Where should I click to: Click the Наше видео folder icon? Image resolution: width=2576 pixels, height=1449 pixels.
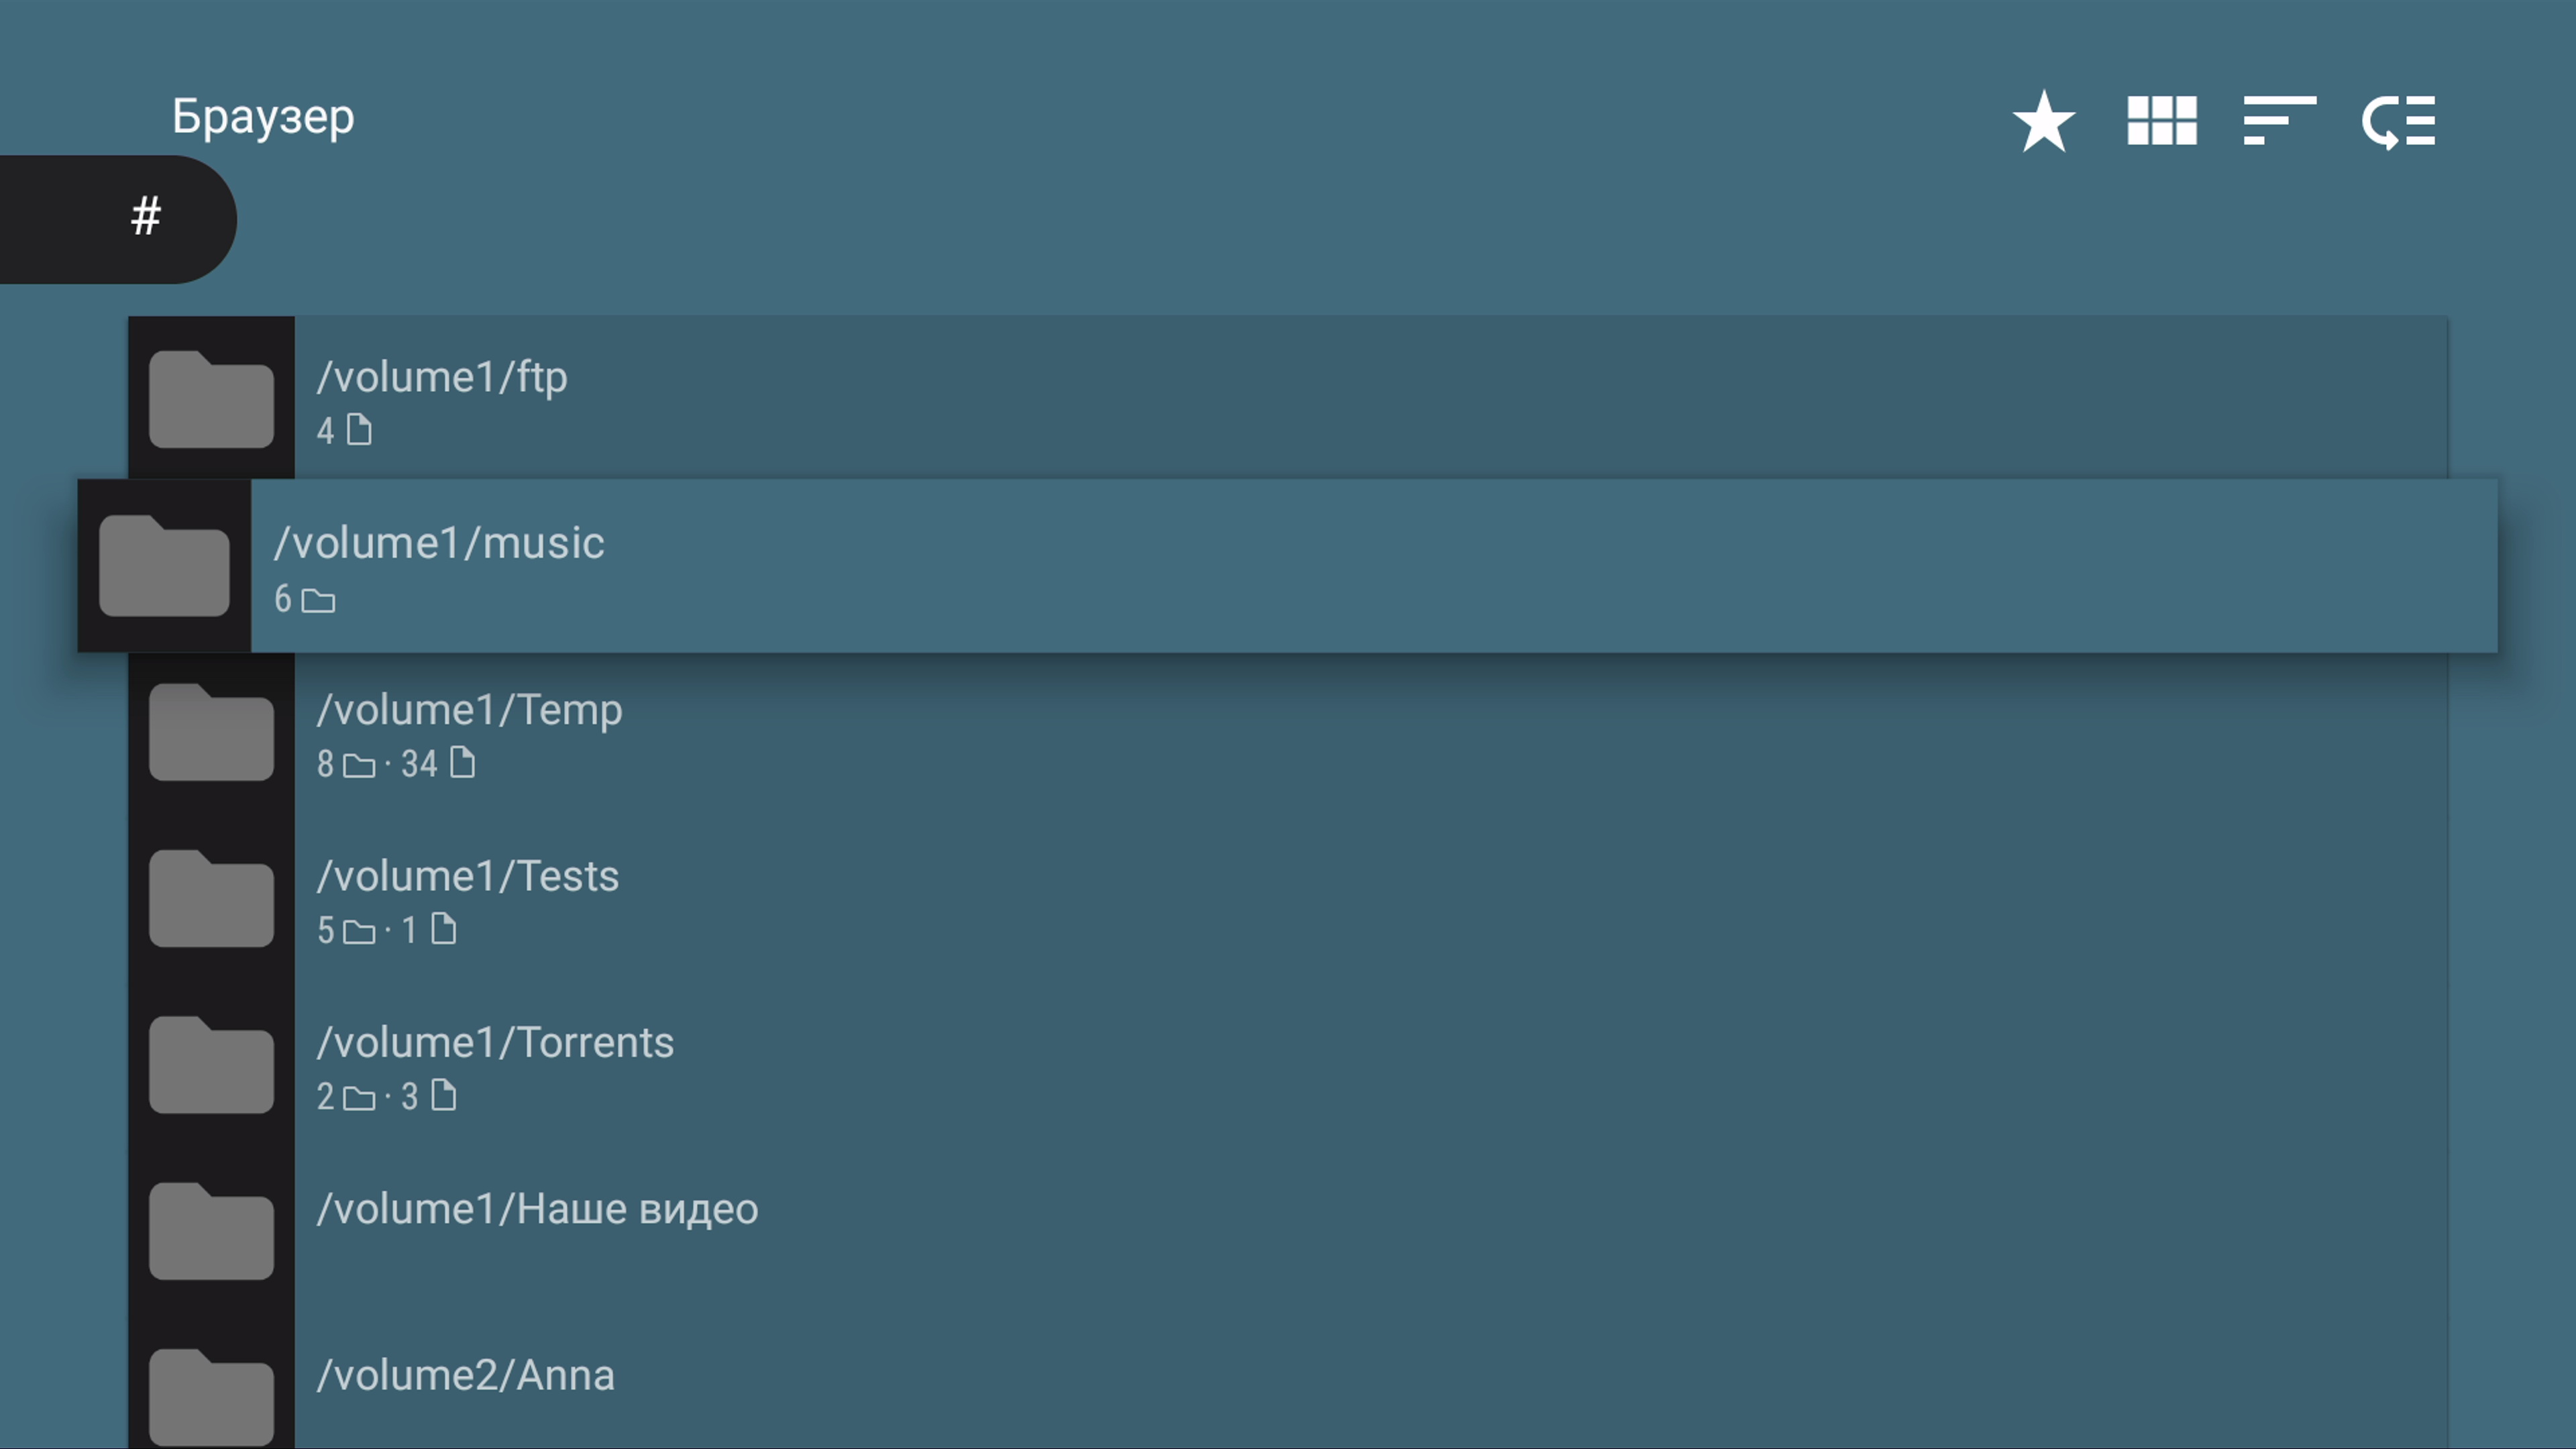pyautogui.click(x=211, y=1230)
